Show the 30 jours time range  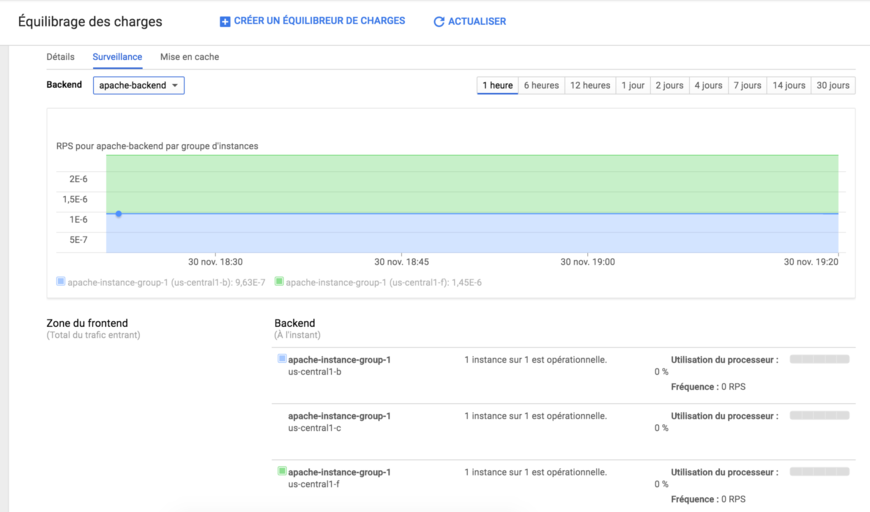[833, 85]
